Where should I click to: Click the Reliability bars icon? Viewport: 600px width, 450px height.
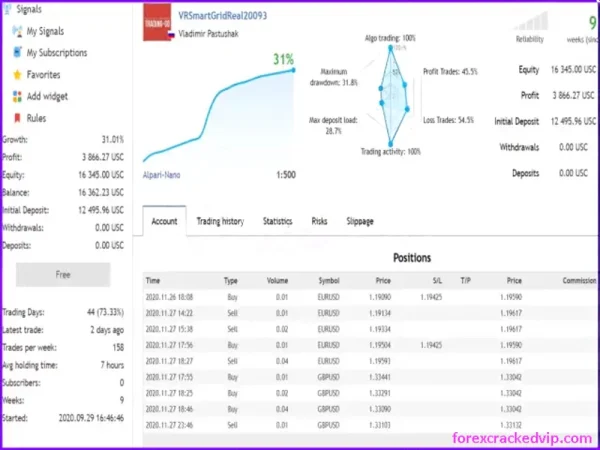pos(530,21)
